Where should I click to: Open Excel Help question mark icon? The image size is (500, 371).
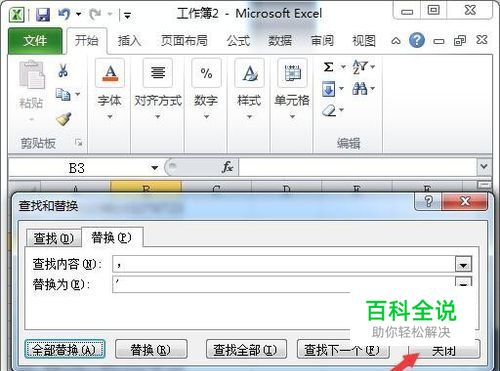[417, 40]
